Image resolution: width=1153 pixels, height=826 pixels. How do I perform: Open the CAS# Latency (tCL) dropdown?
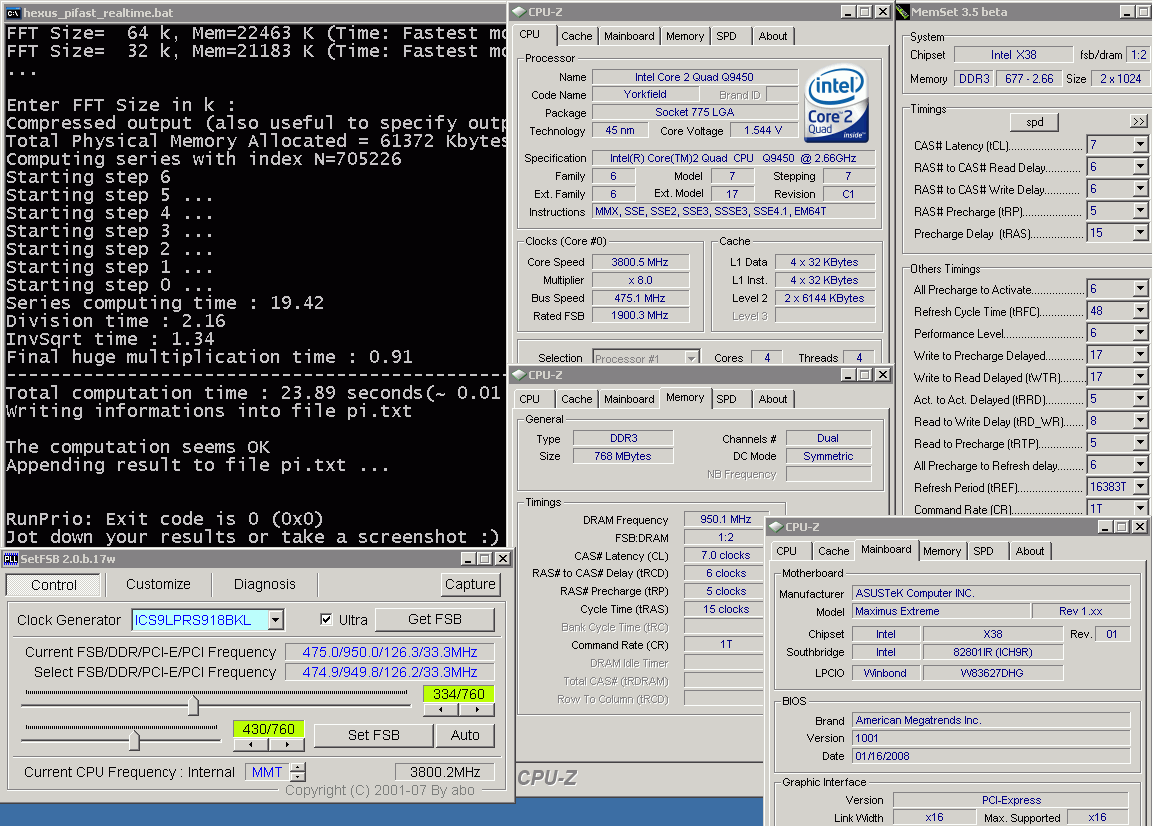pyautogui.click(x=1140, y=145)
